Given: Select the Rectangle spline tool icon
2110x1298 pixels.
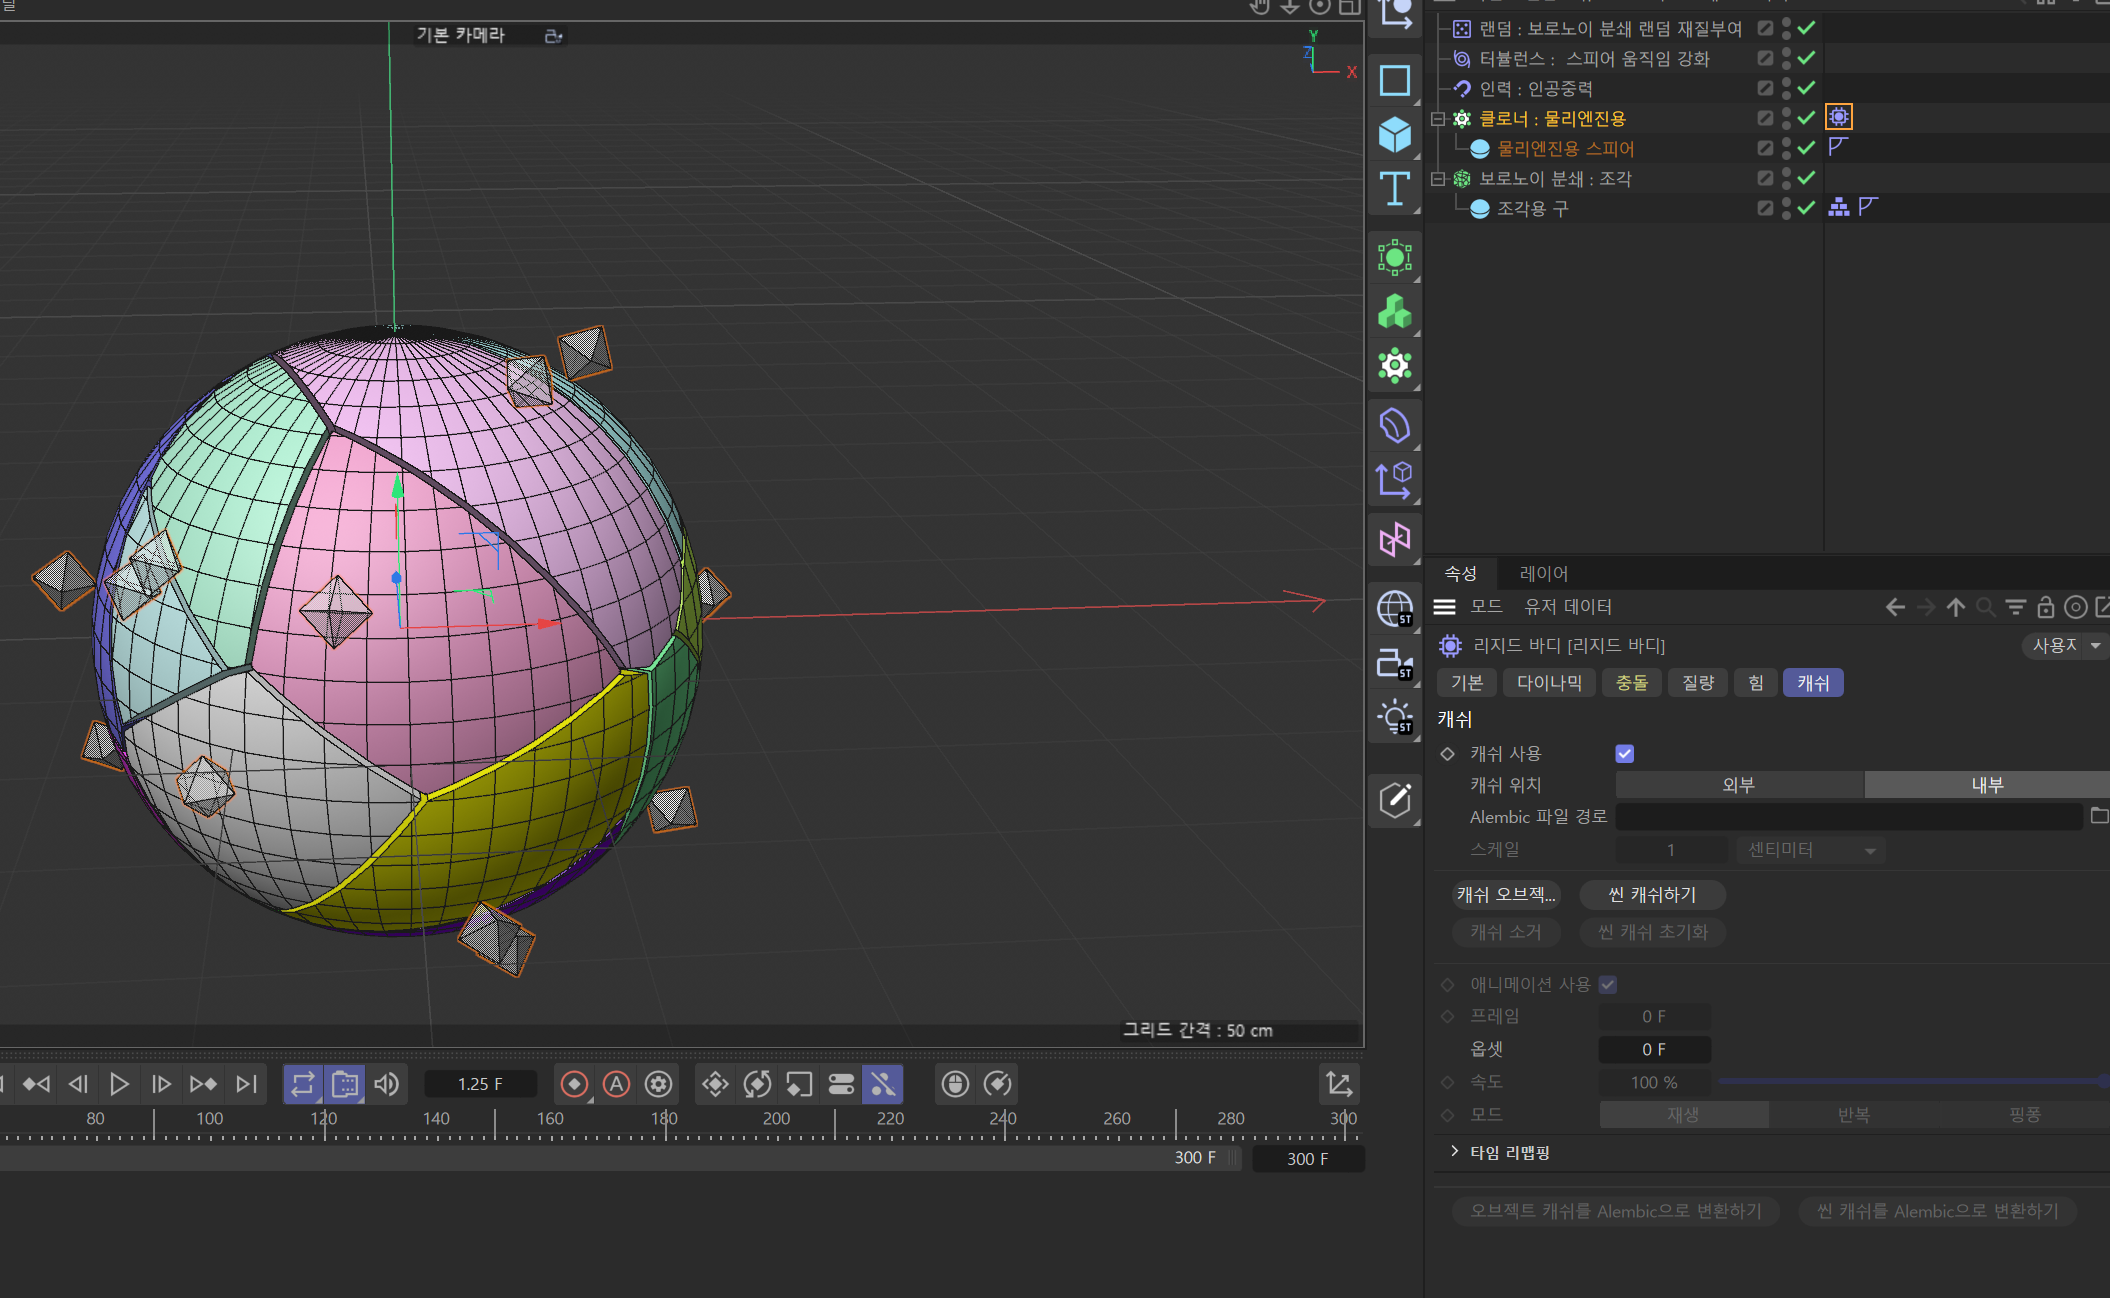Looking at the screenshot, I should point(1394,80).
